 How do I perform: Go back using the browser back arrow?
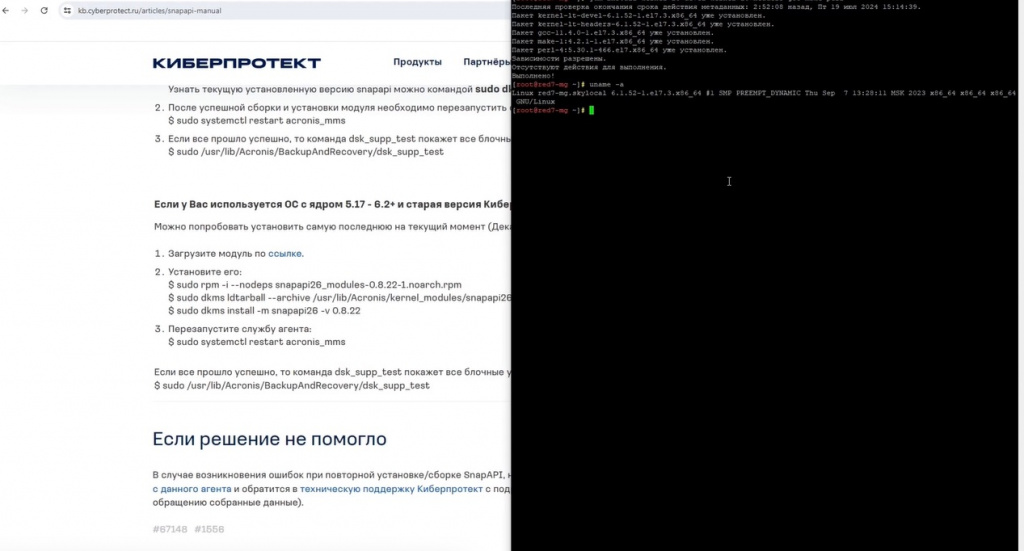click(x=6, y=10)
